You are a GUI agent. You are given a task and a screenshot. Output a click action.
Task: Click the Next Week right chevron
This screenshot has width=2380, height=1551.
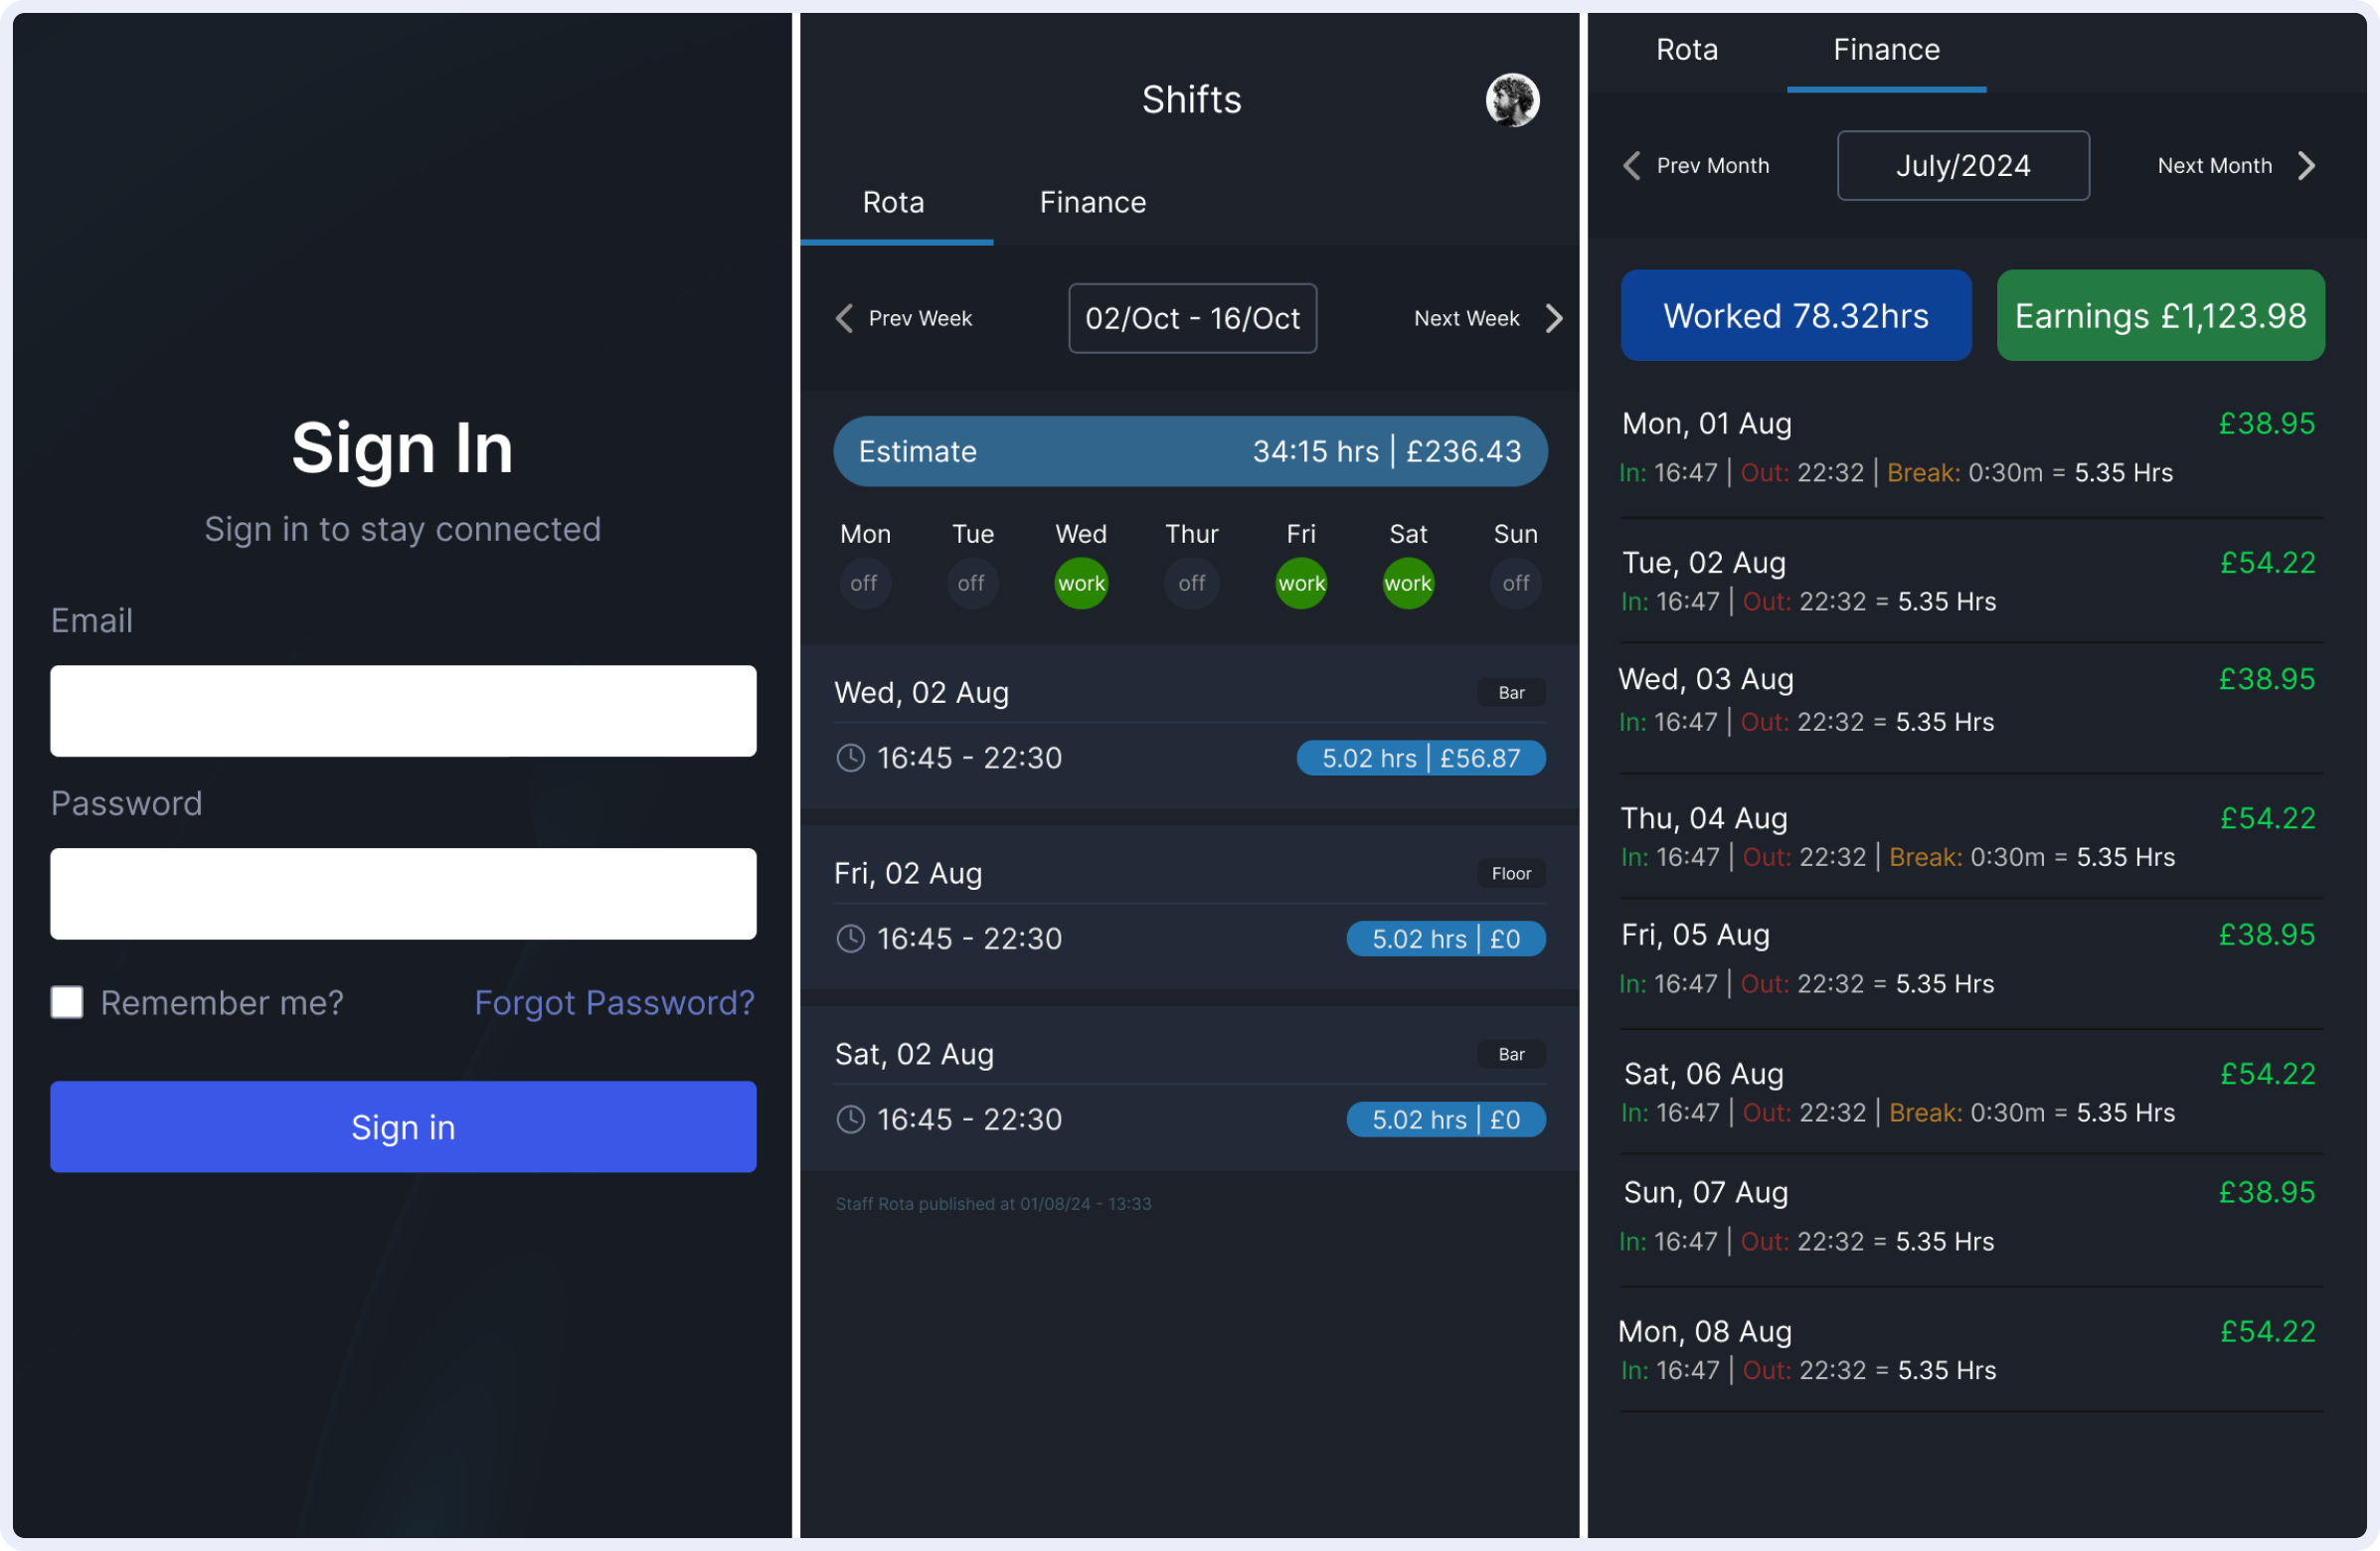point(1553,318)
